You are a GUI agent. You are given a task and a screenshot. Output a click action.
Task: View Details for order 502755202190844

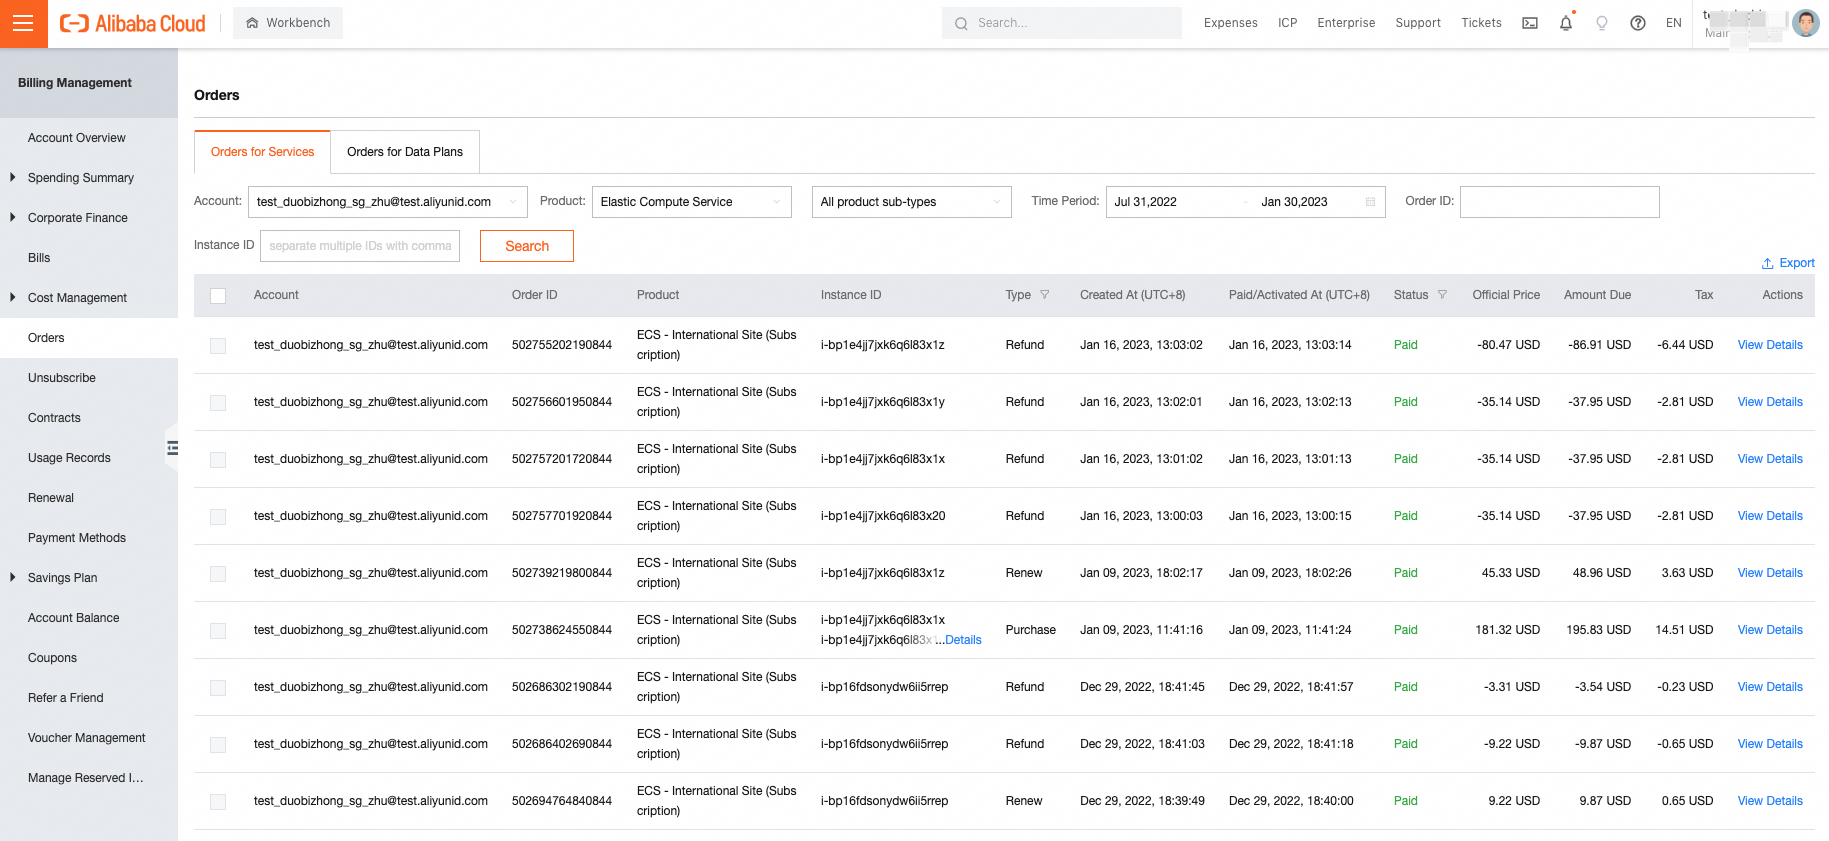[1770, 345]
